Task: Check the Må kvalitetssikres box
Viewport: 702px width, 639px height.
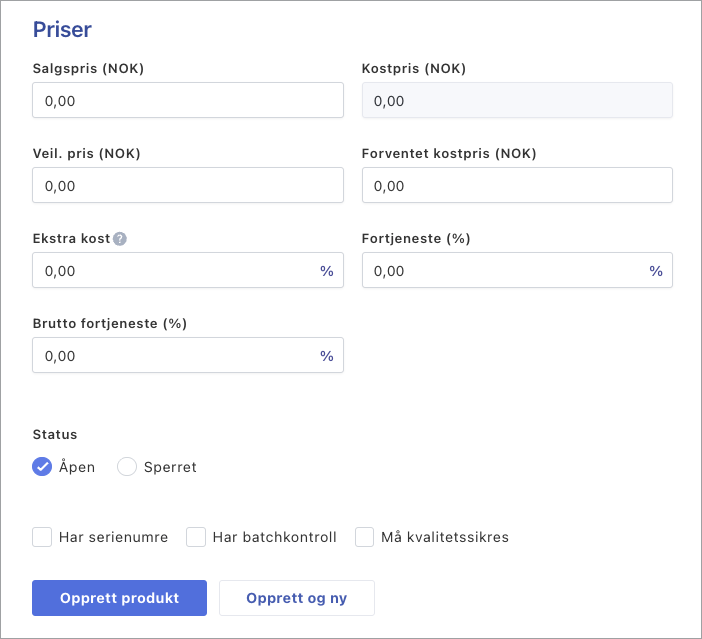Action: click(x=364, y=537)
